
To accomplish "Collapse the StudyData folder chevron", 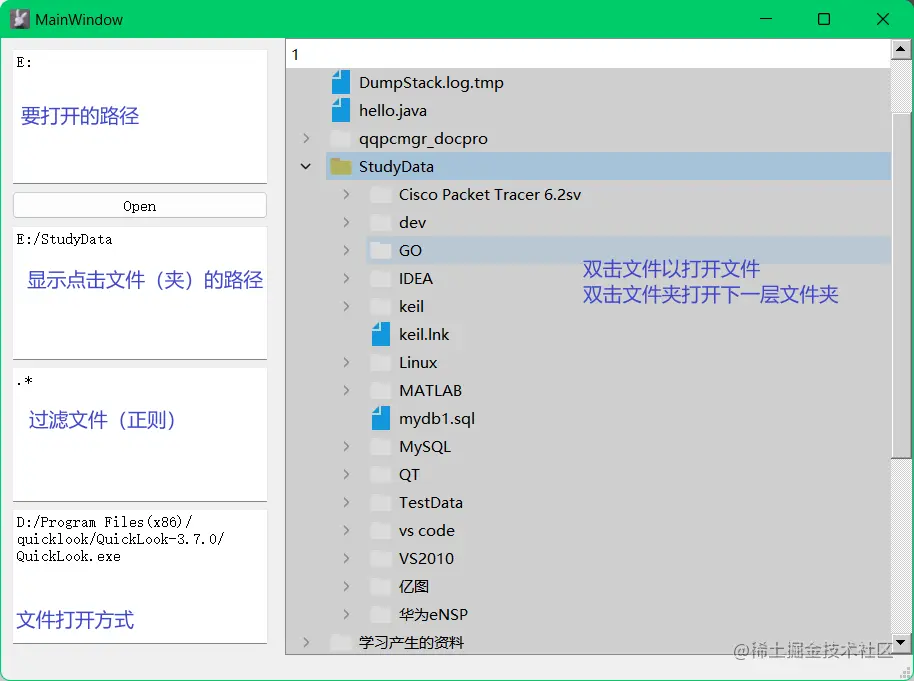I will click(x=306, y=167).
